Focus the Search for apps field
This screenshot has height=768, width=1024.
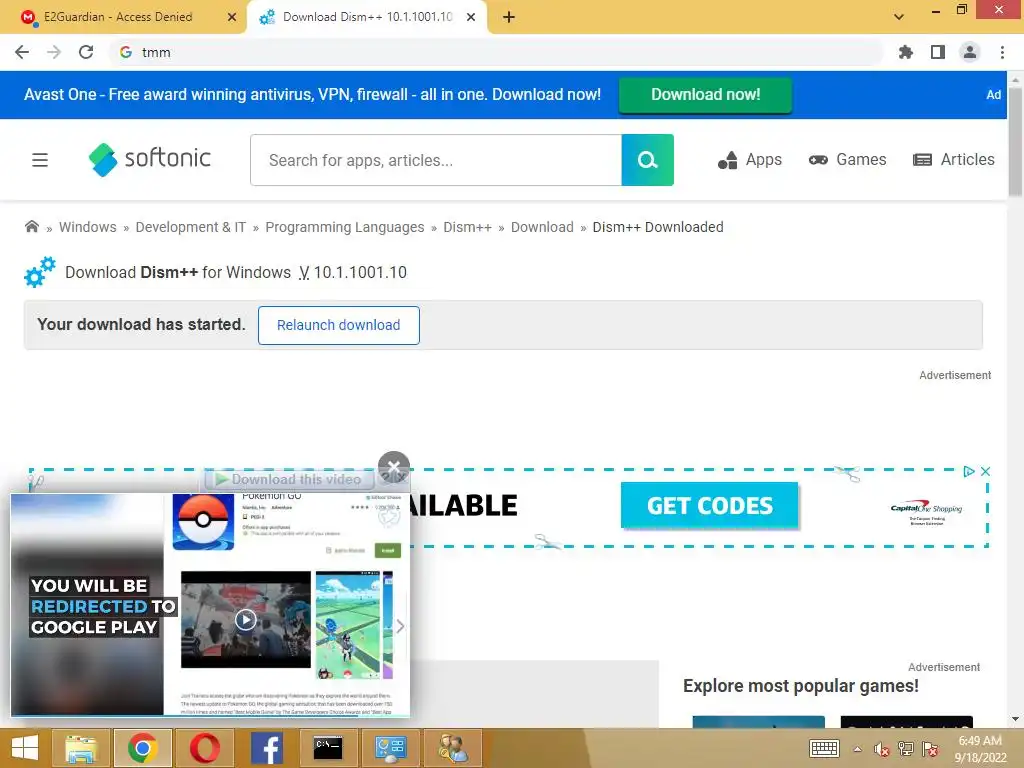tap(436, 160)
